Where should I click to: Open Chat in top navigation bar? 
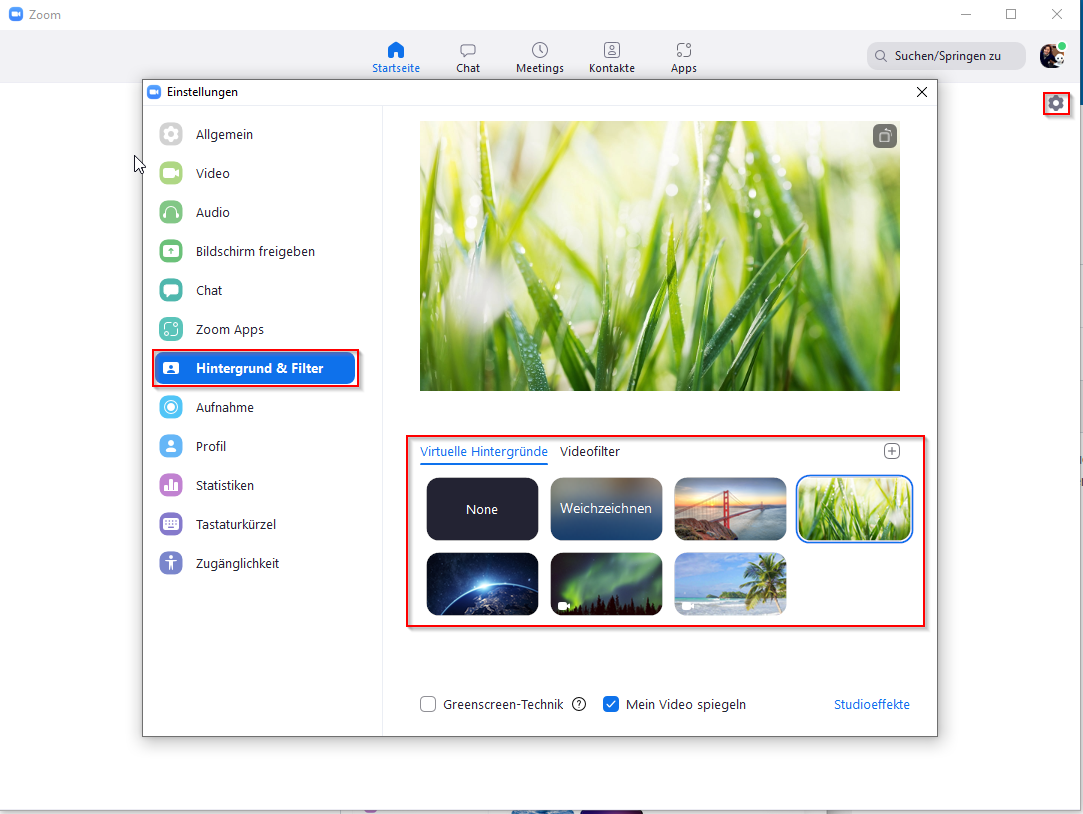[468, 58]
